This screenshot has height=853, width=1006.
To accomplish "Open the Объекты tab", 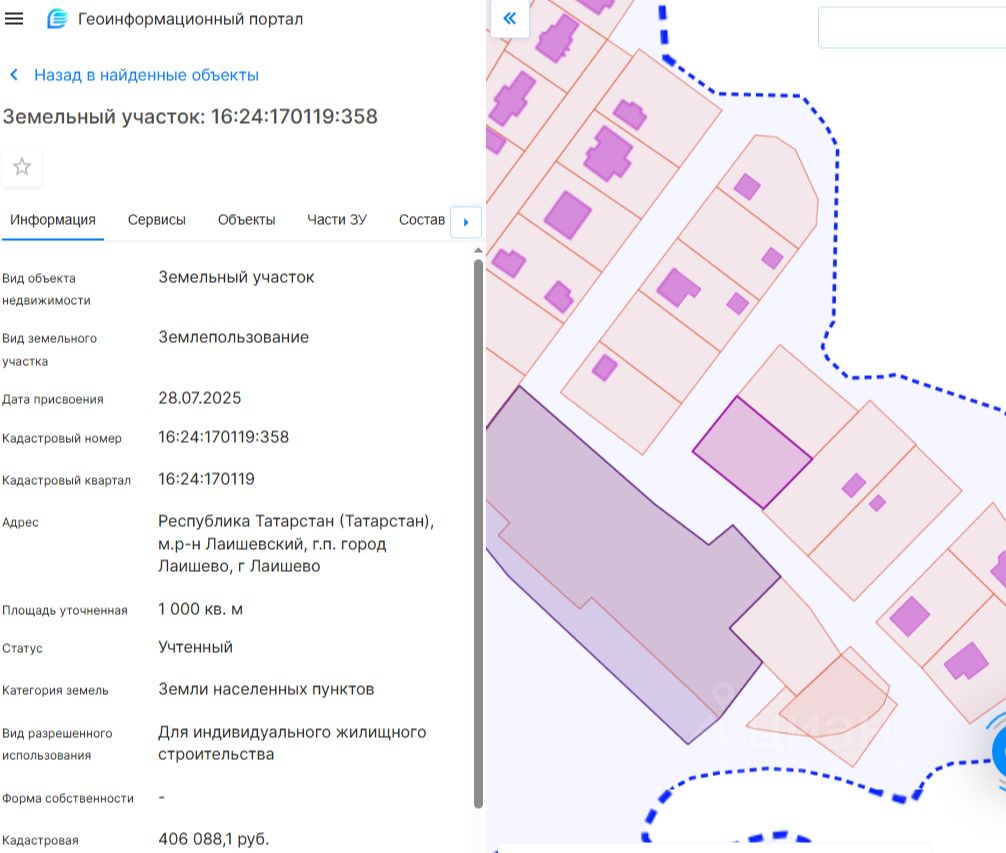I will pyautogui.click(x=246, y=220).
